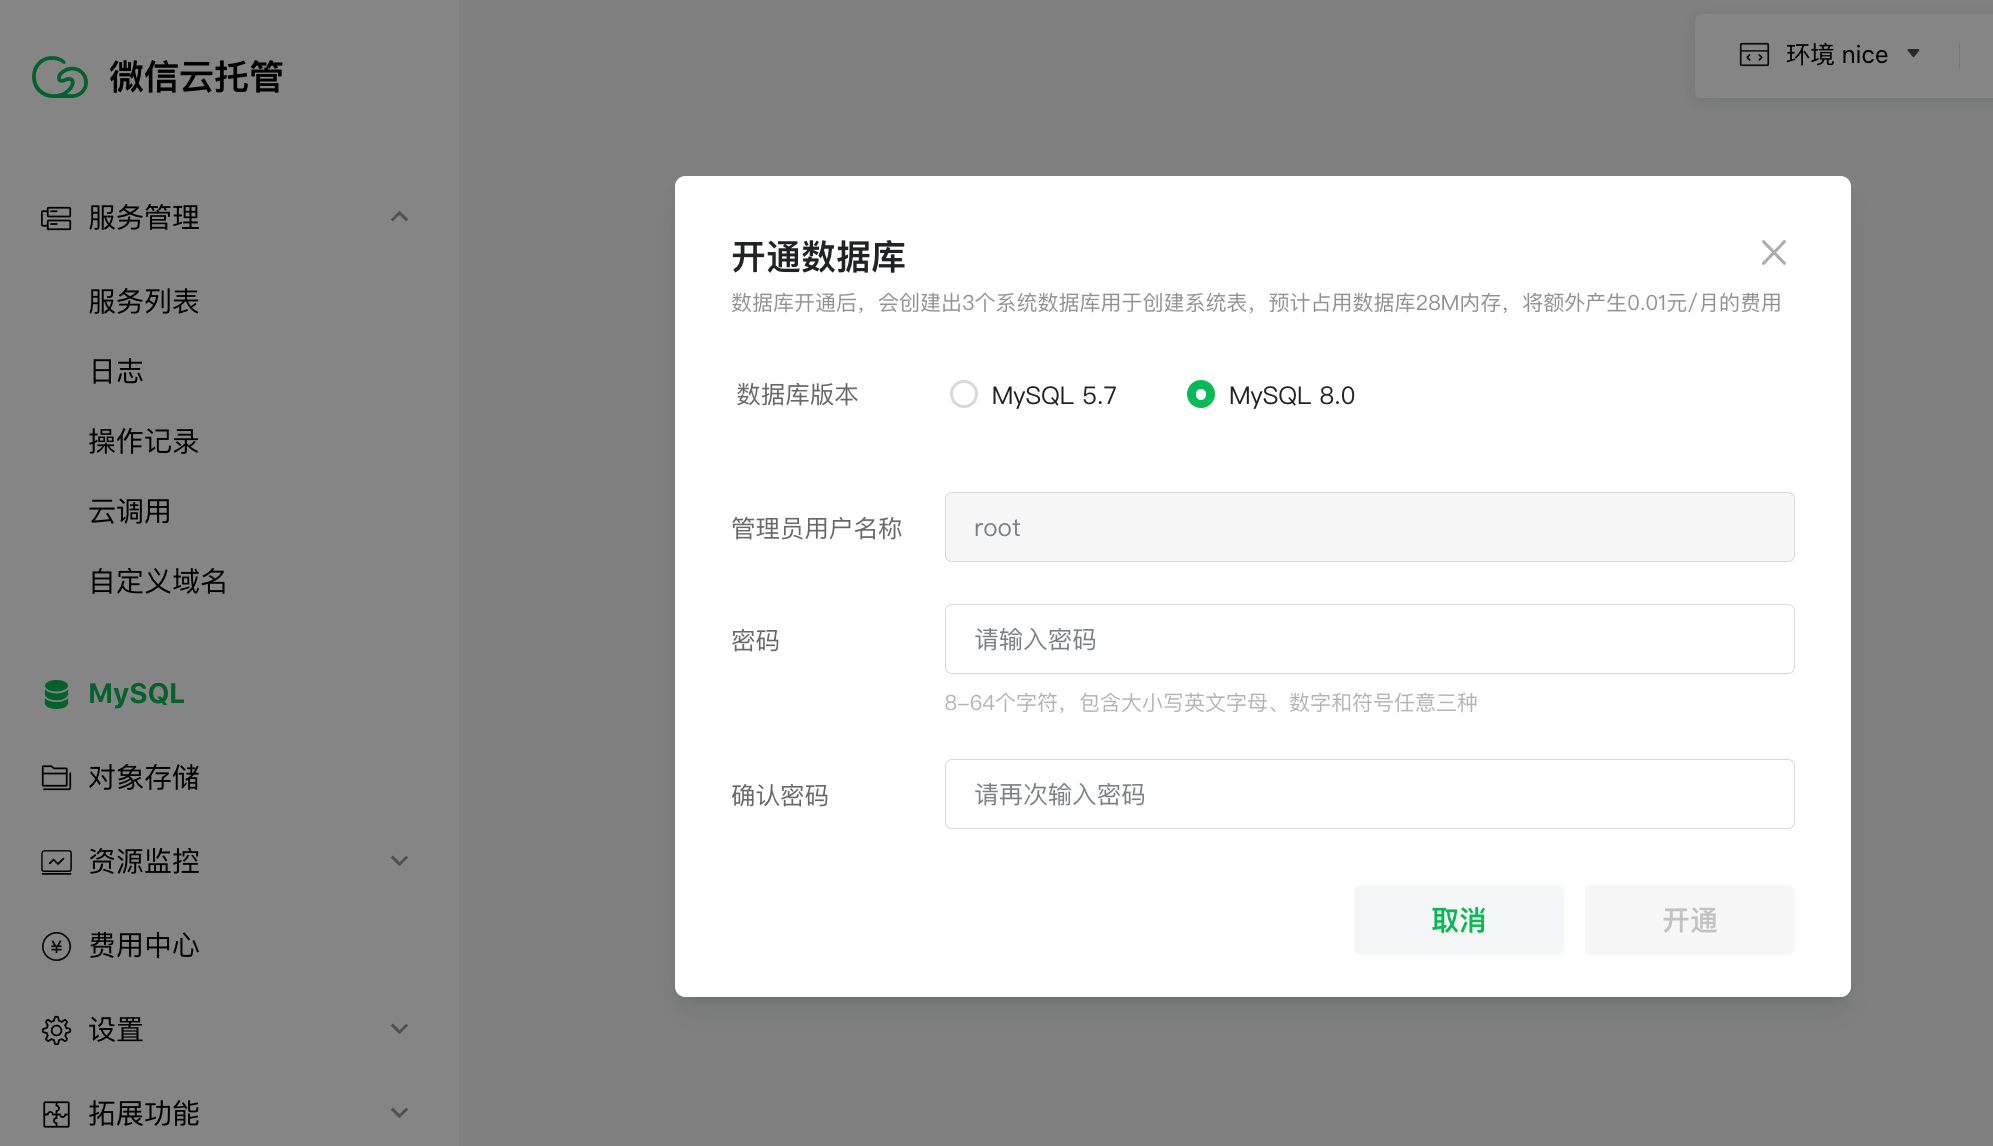Expand the 设置 section chevron
The width and height of the screenshot is (1993, 1146).
point(399,1029)
